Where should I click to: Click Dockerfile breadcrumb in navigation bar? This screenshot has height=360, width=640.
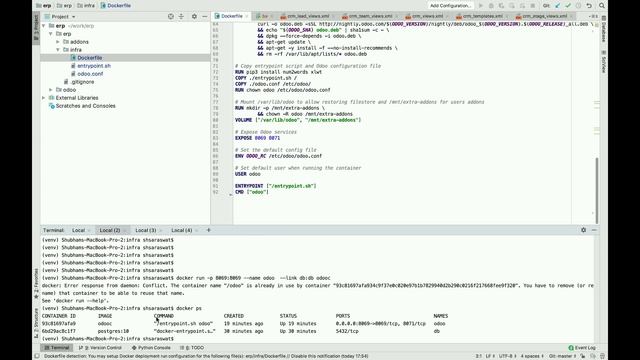click(x=116, y=6)
